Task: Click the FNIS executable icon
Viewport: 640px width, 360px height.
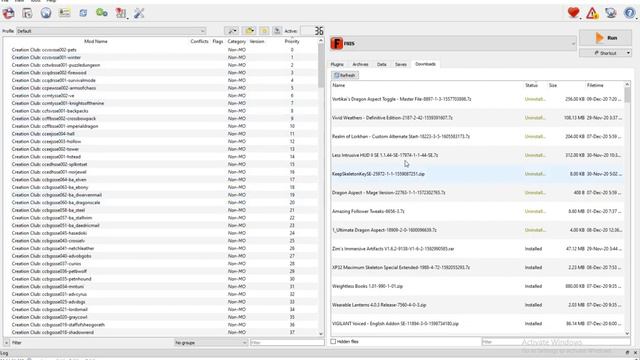Action: [337, 43]
